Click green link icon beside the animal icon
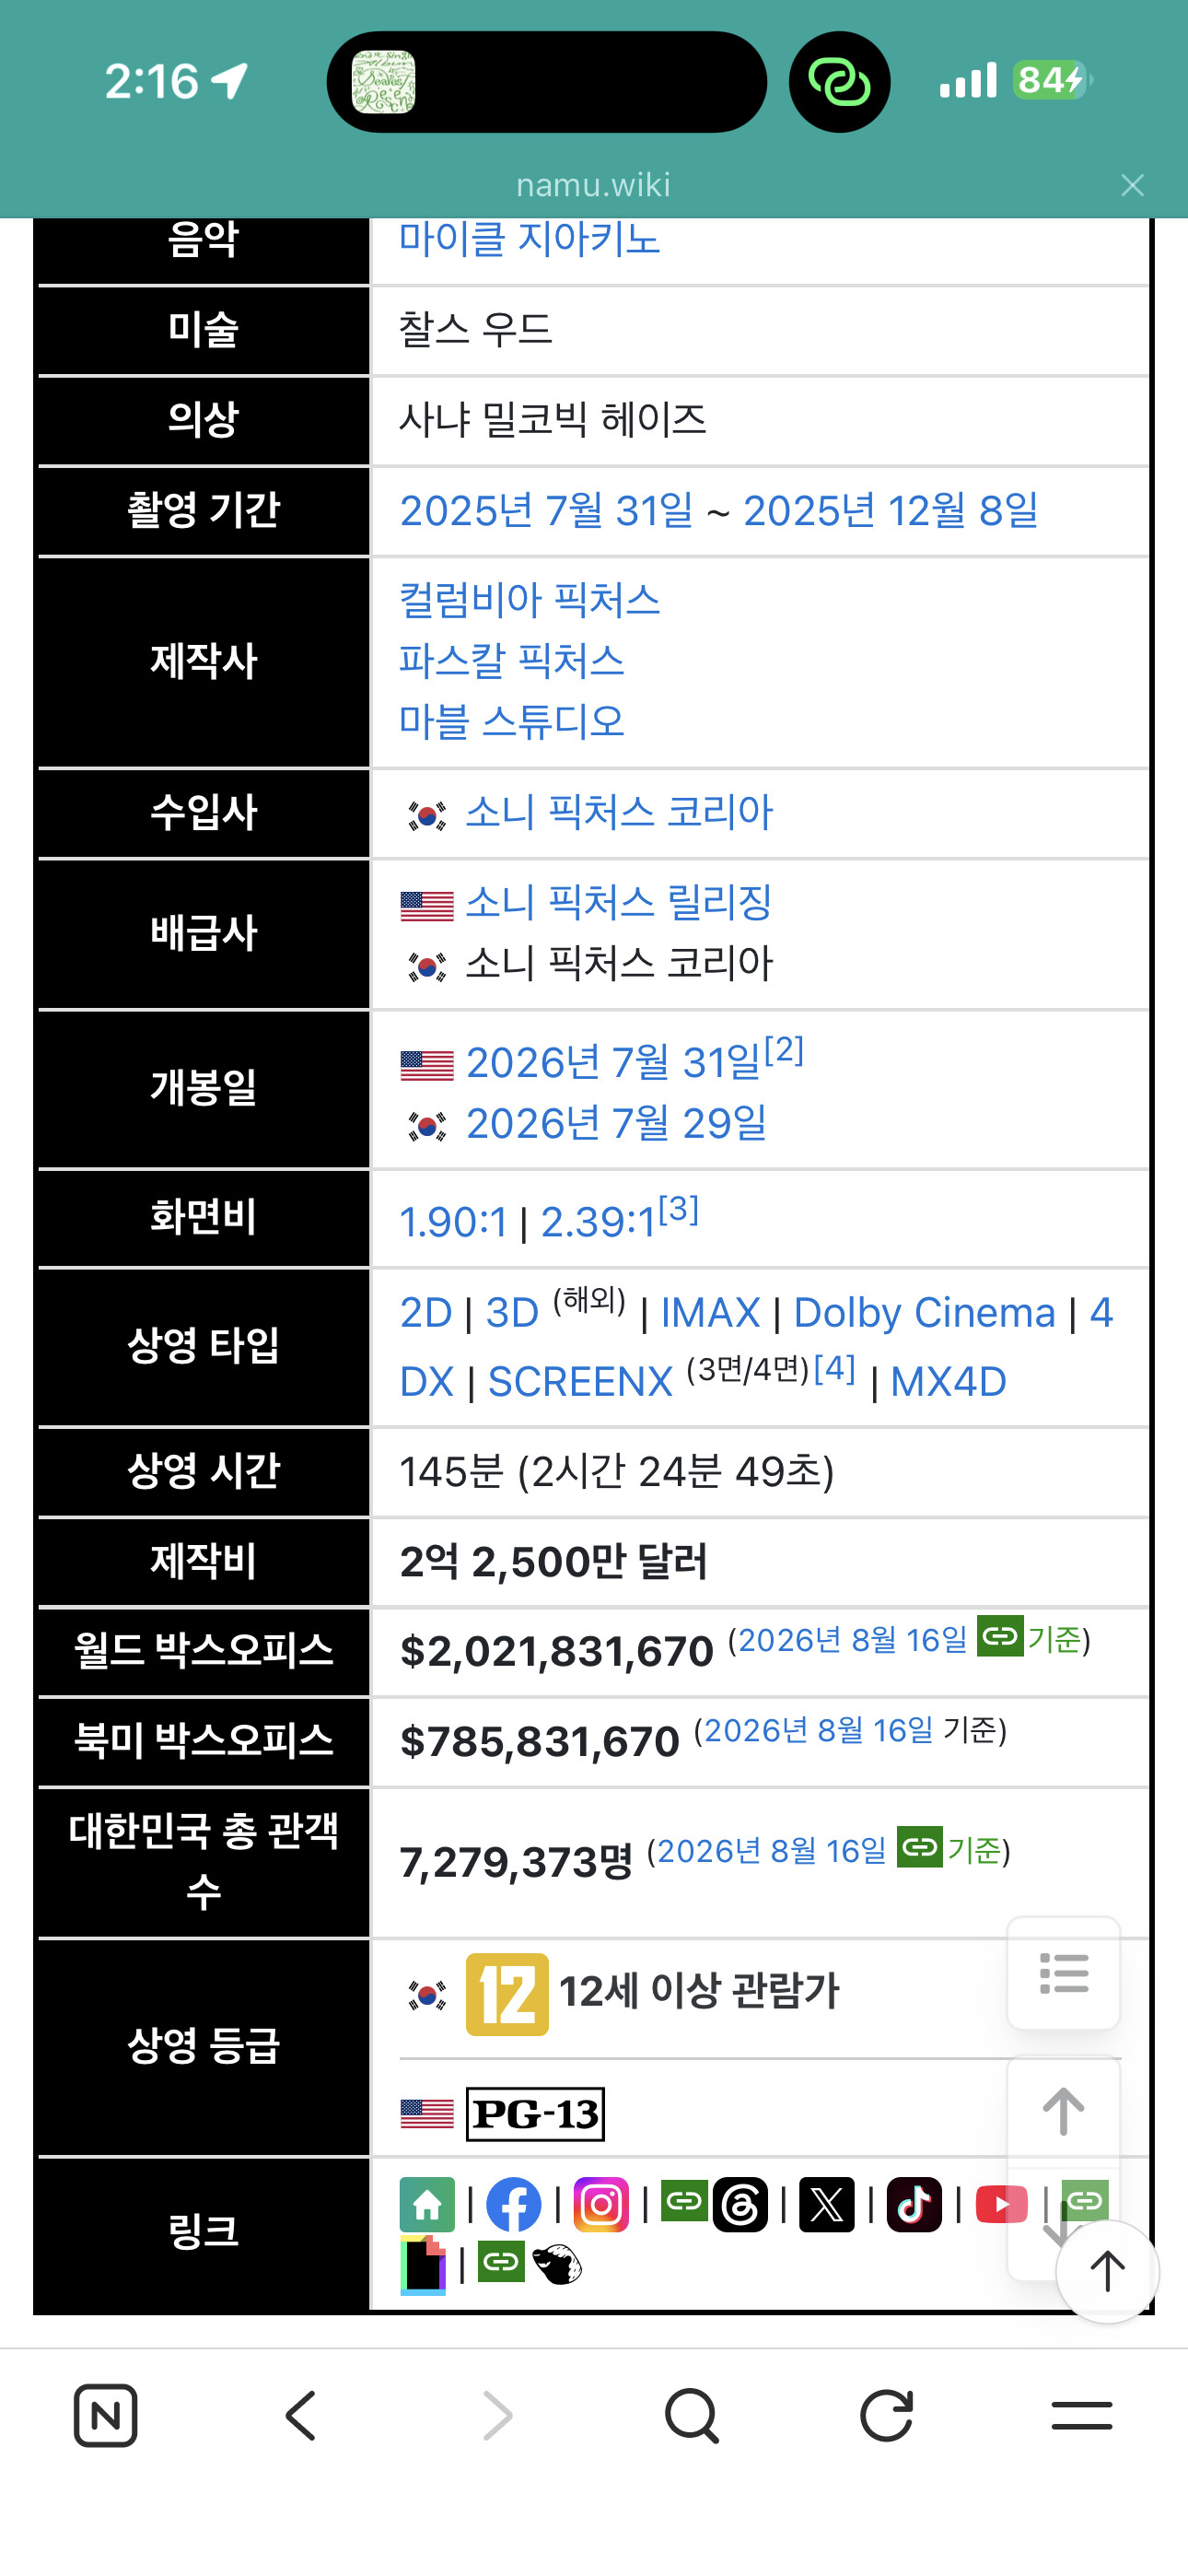 click(x=501, y=2260)
